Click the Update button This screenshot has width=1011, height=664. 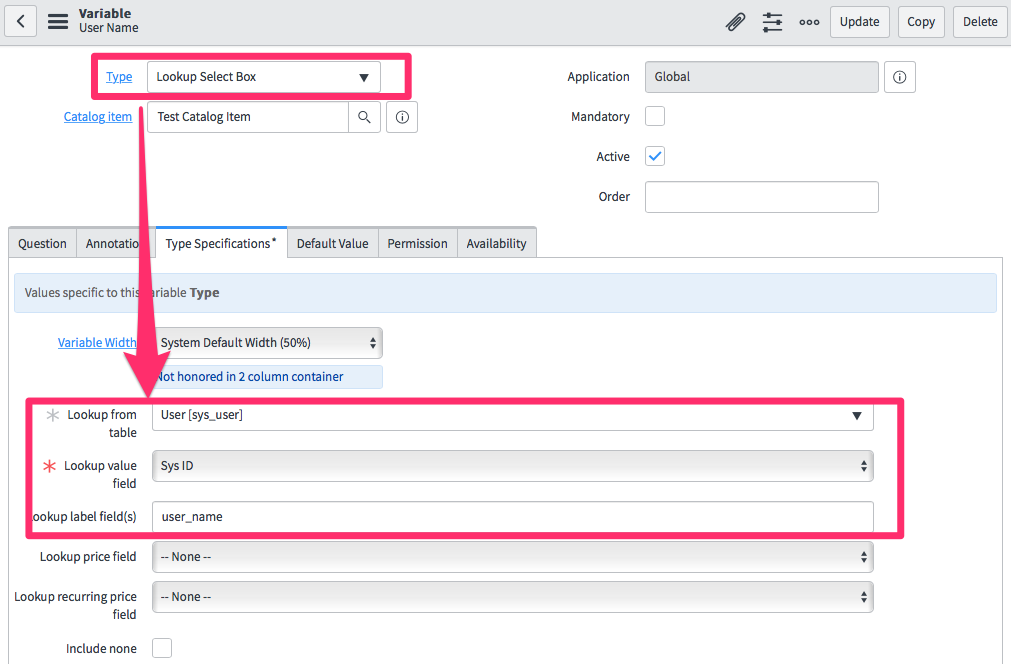point(859,21)
